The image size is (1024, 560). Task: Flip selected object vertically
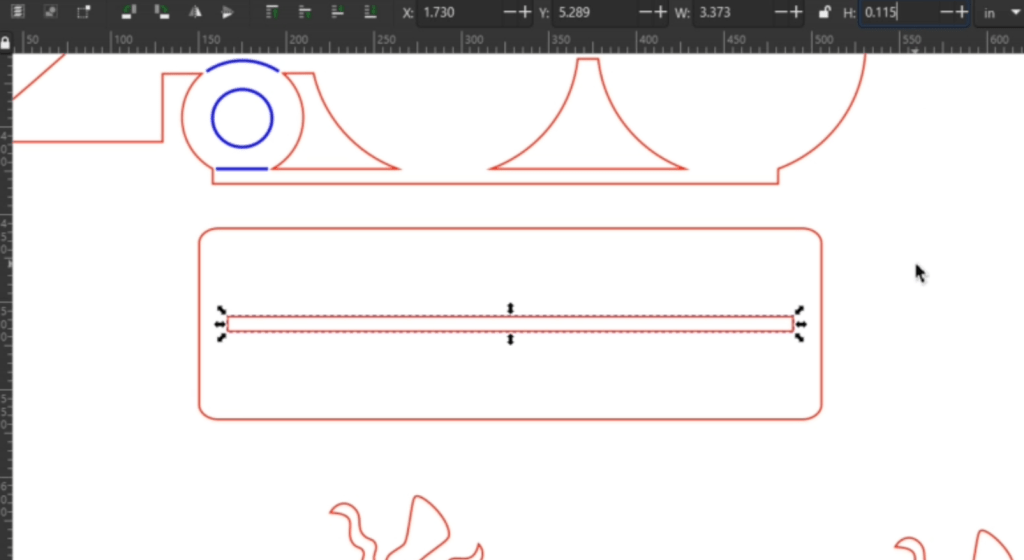(x=227, y=12)
